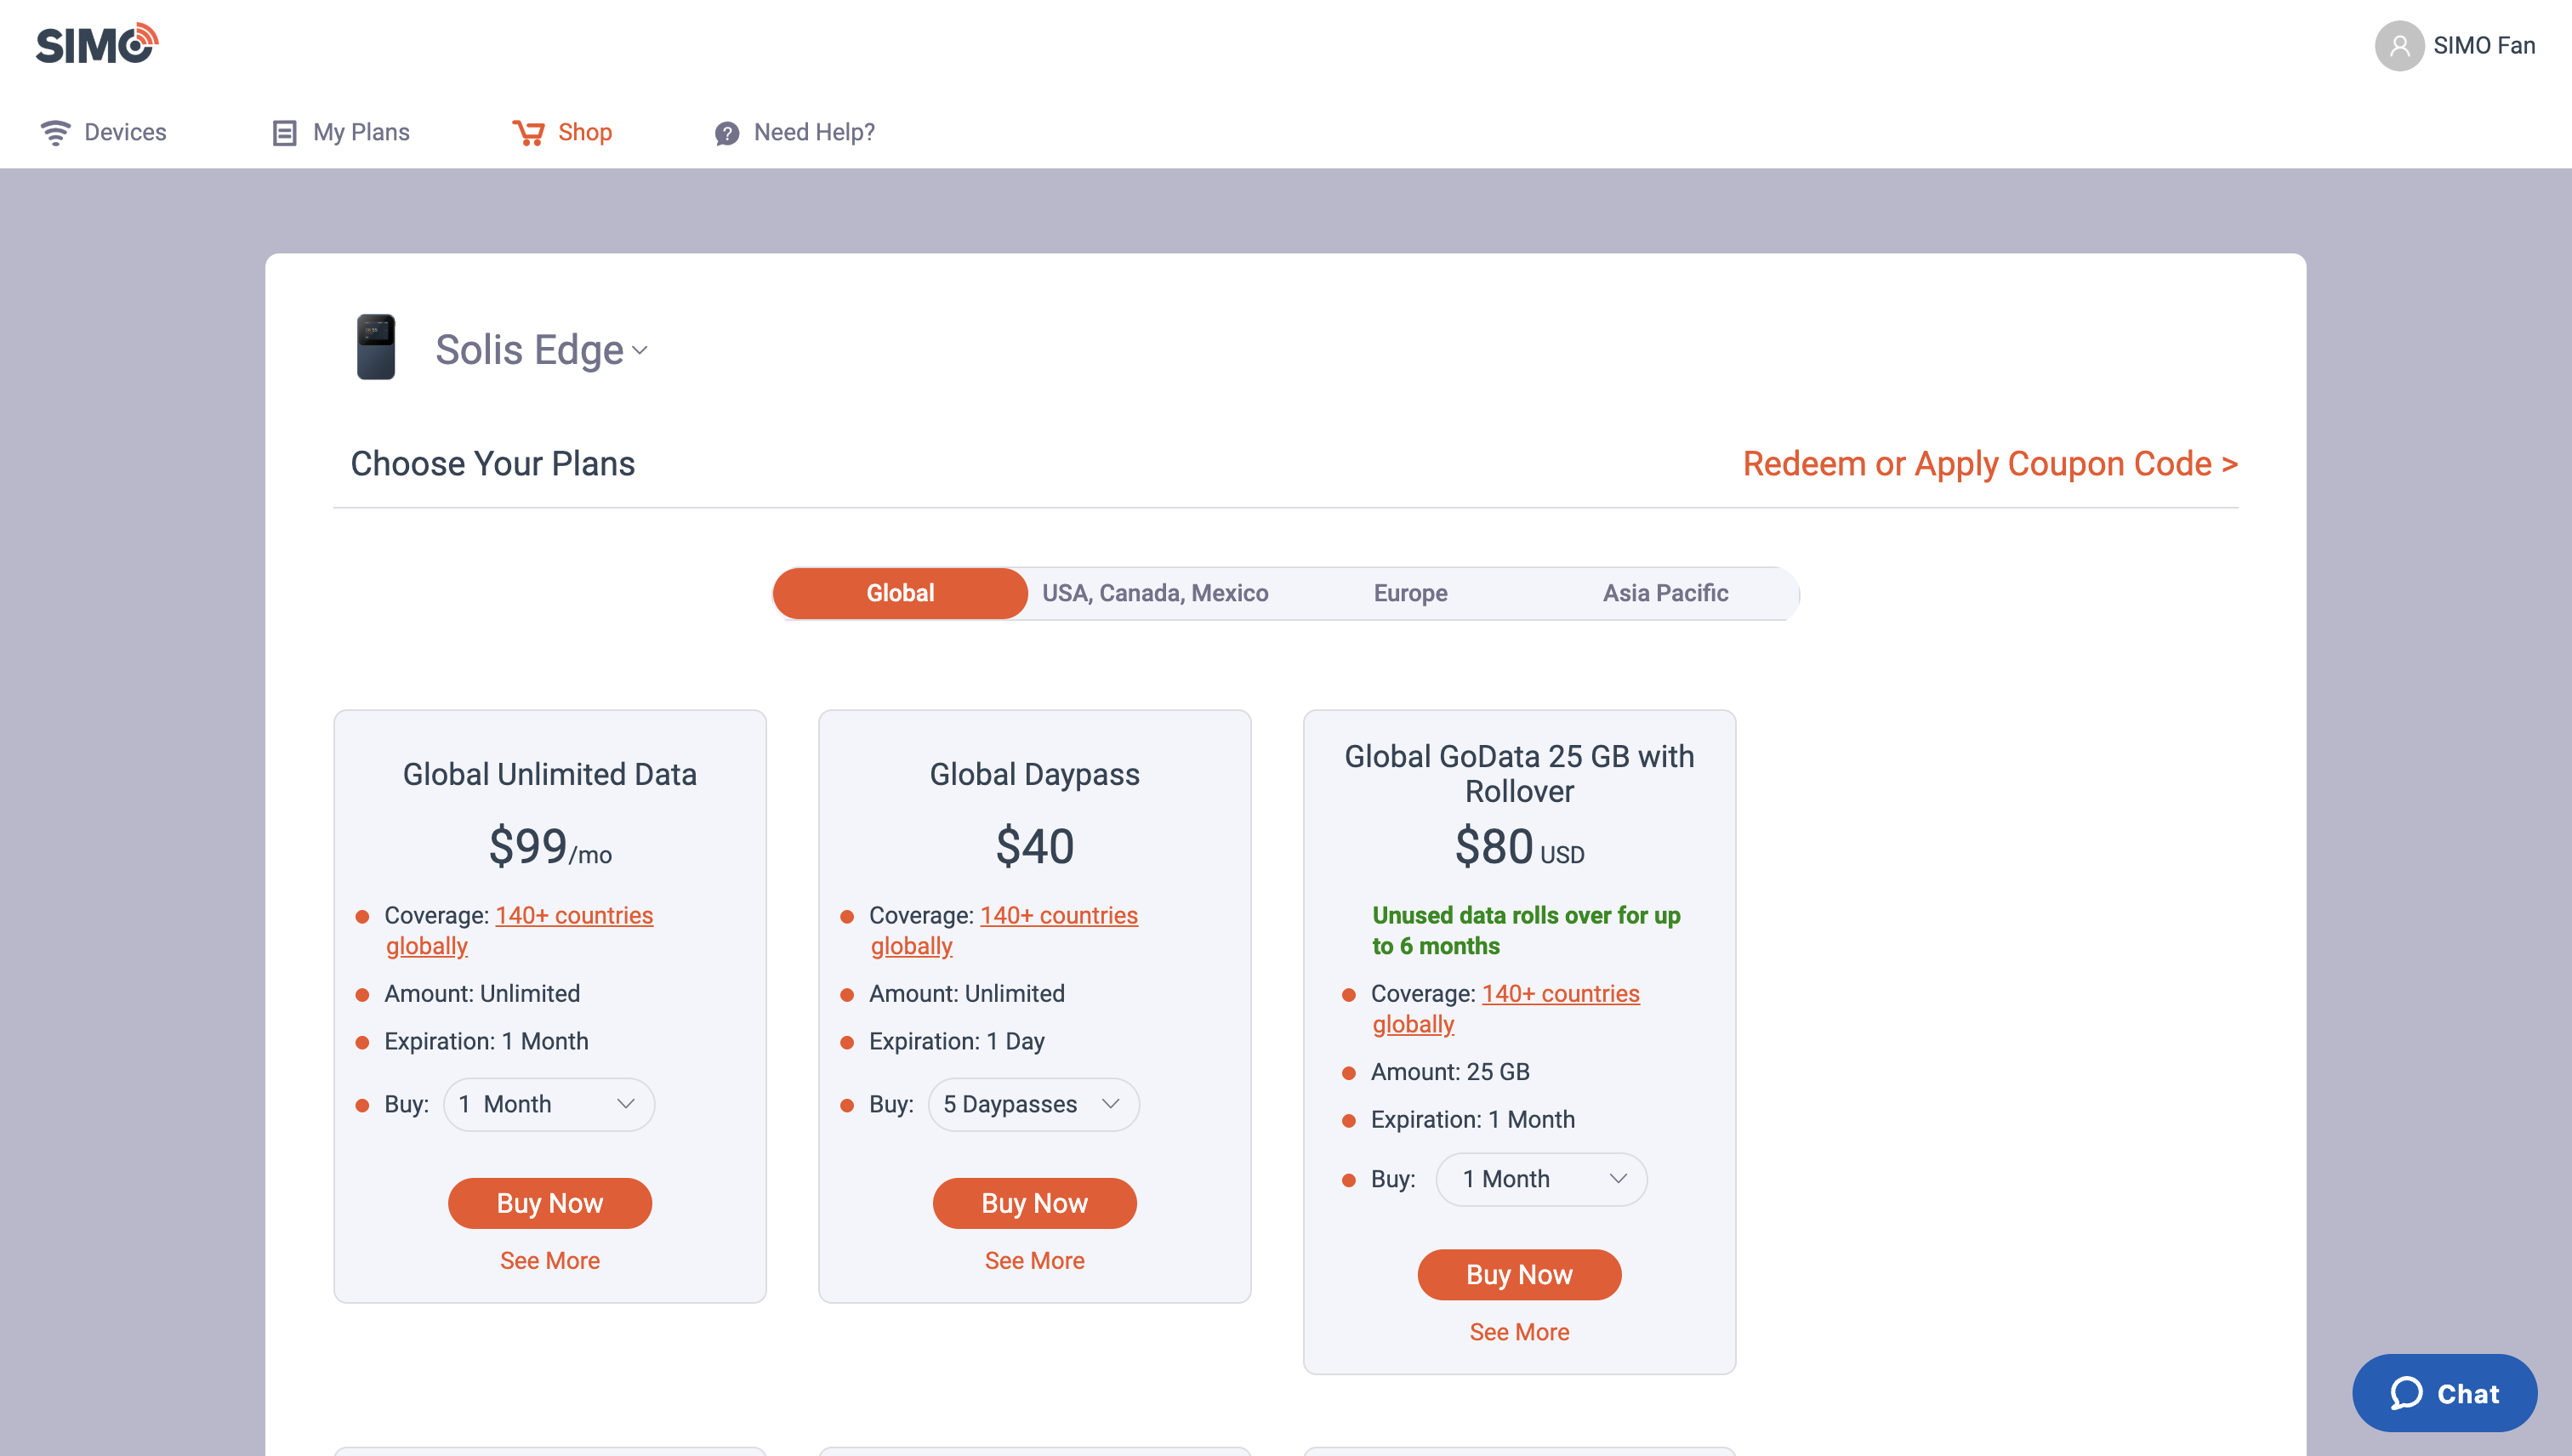2572x1456 pixels.
Task: Click Redeem or Apply Coupon Code
Action: point(1990,463)
